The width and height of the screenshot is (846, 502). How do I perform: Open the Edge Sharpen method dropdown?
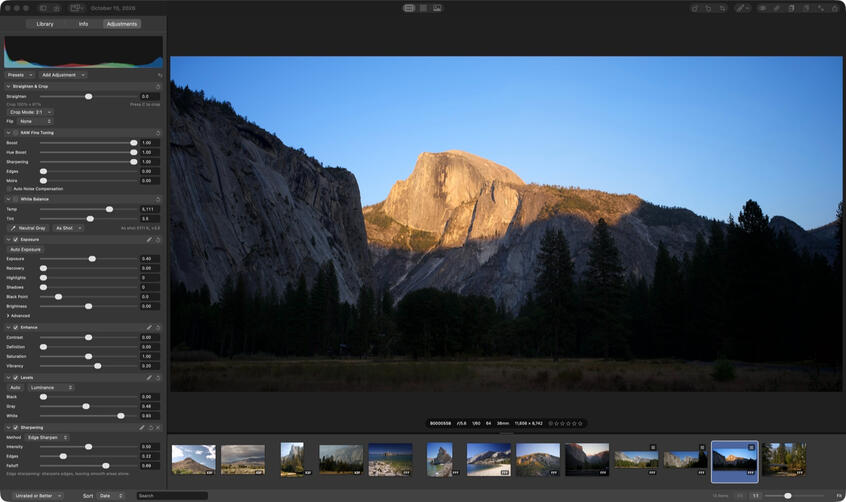[47, 437]
